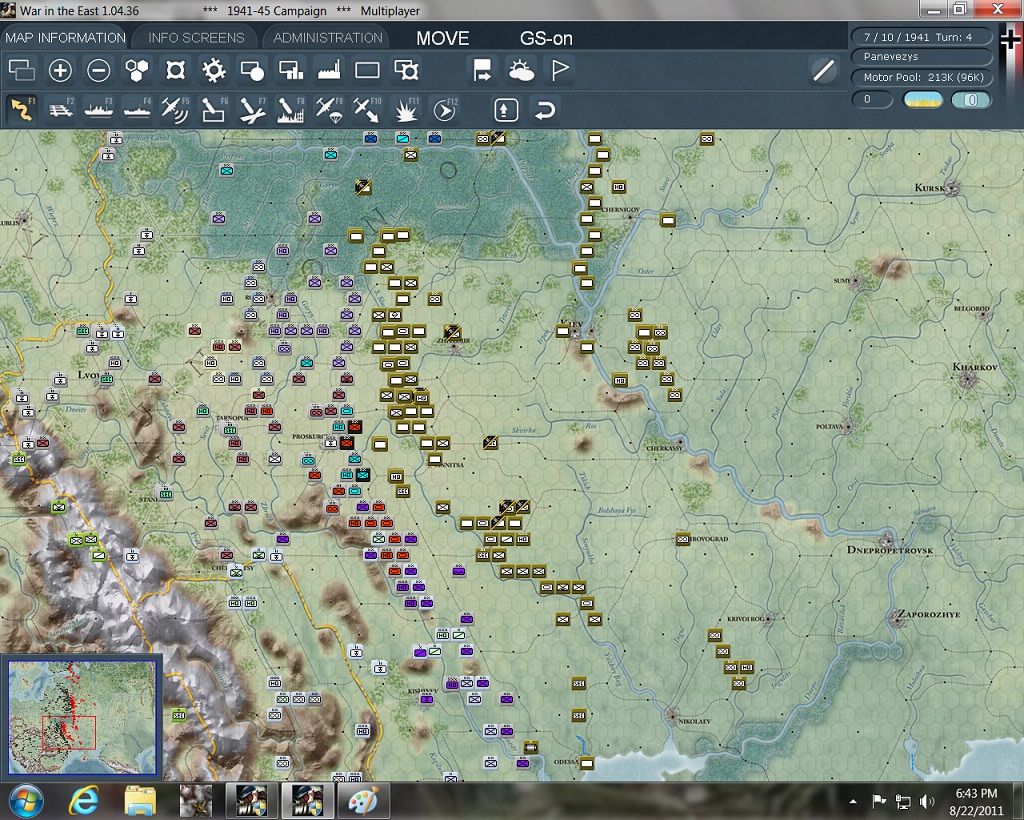The width and height of the screenshot is (1024, 820).
Task: Click the Nikolaev city label
Action: tap(694, 721)
